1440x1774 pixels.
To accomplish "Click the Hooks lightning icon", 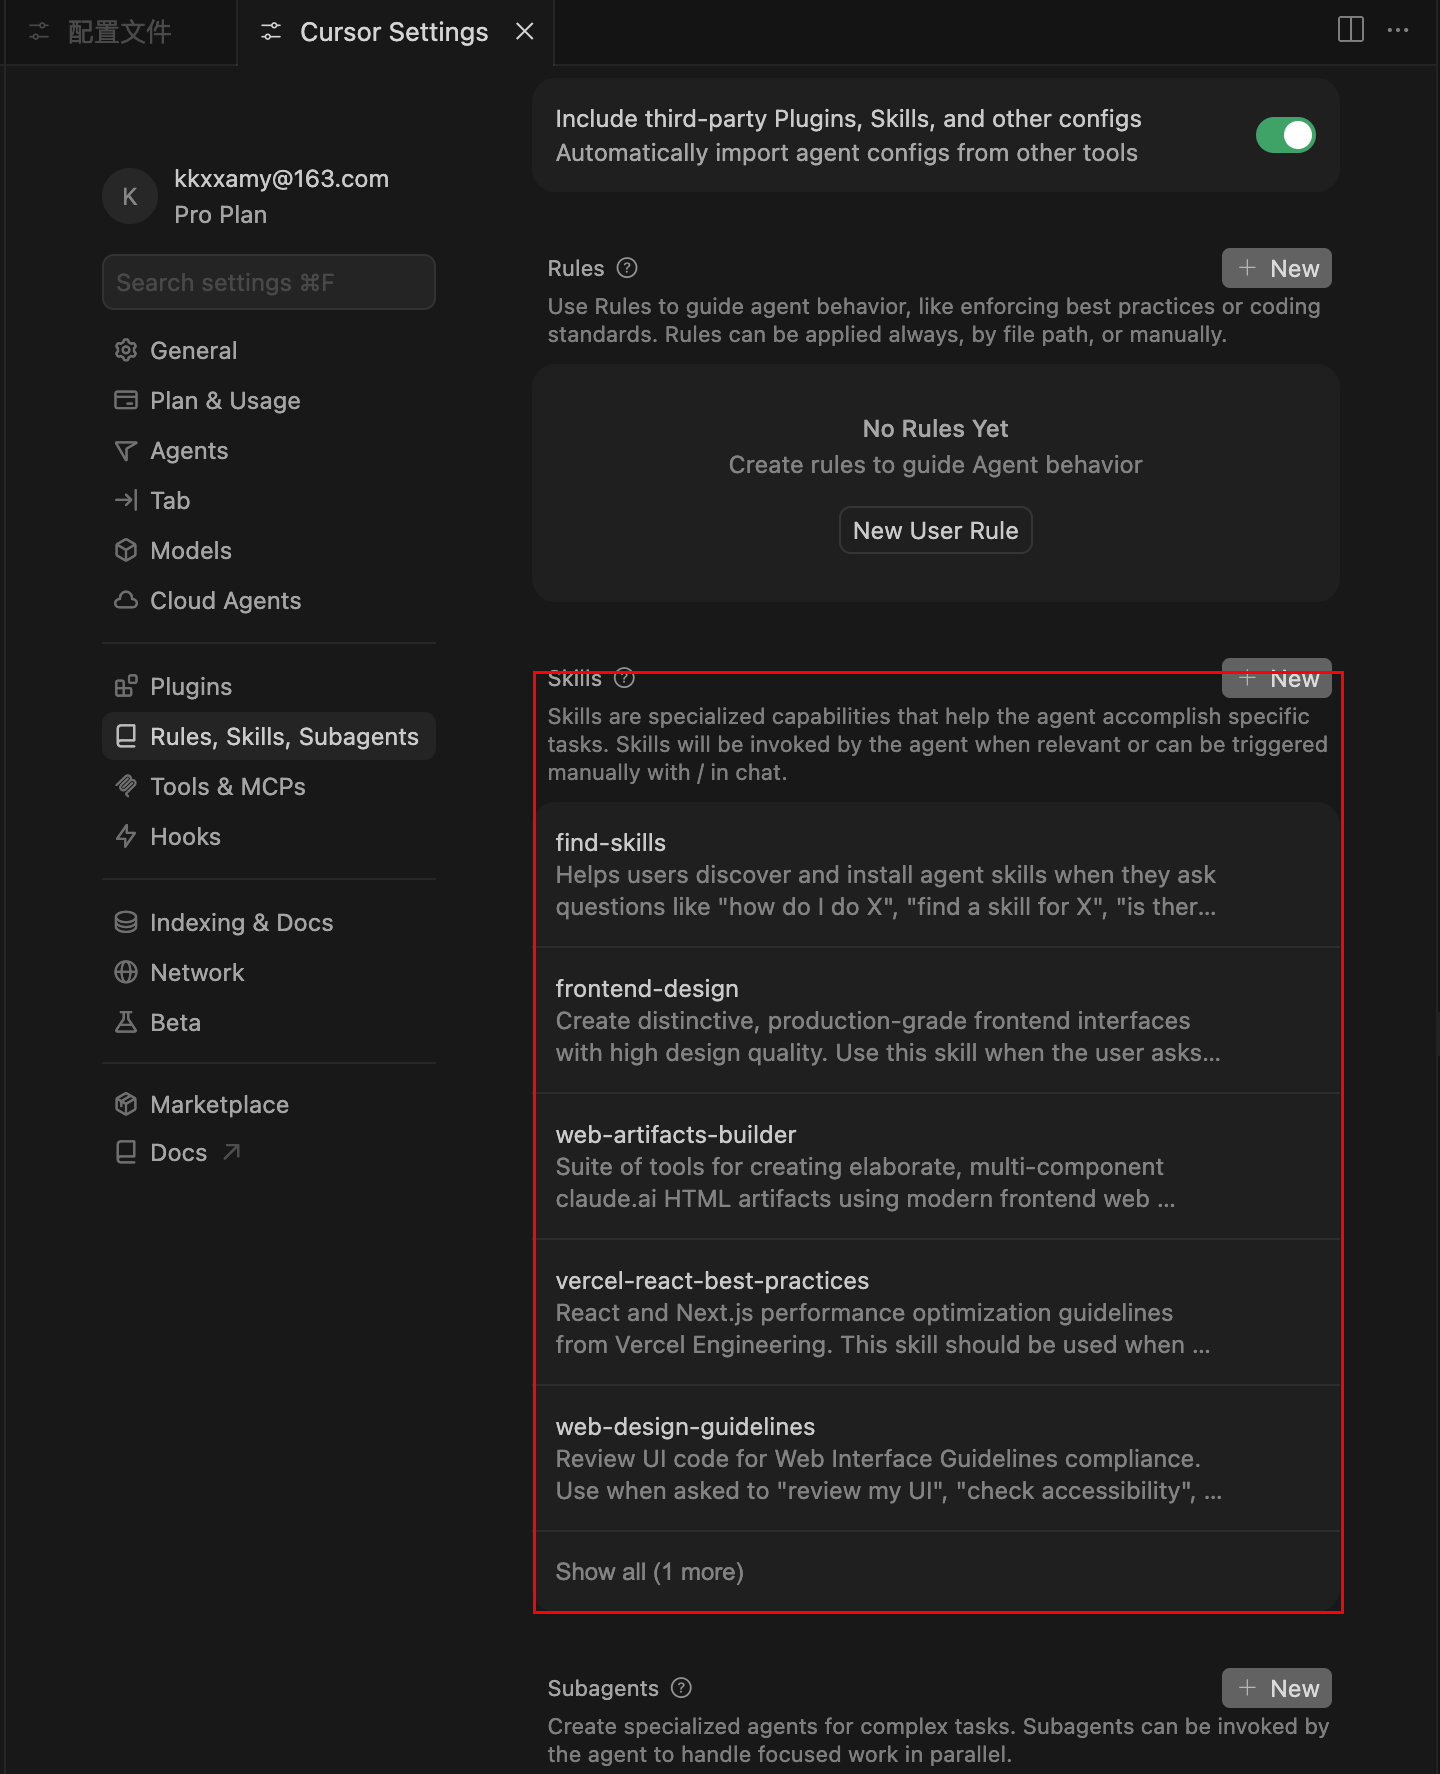I will [126, 837].
